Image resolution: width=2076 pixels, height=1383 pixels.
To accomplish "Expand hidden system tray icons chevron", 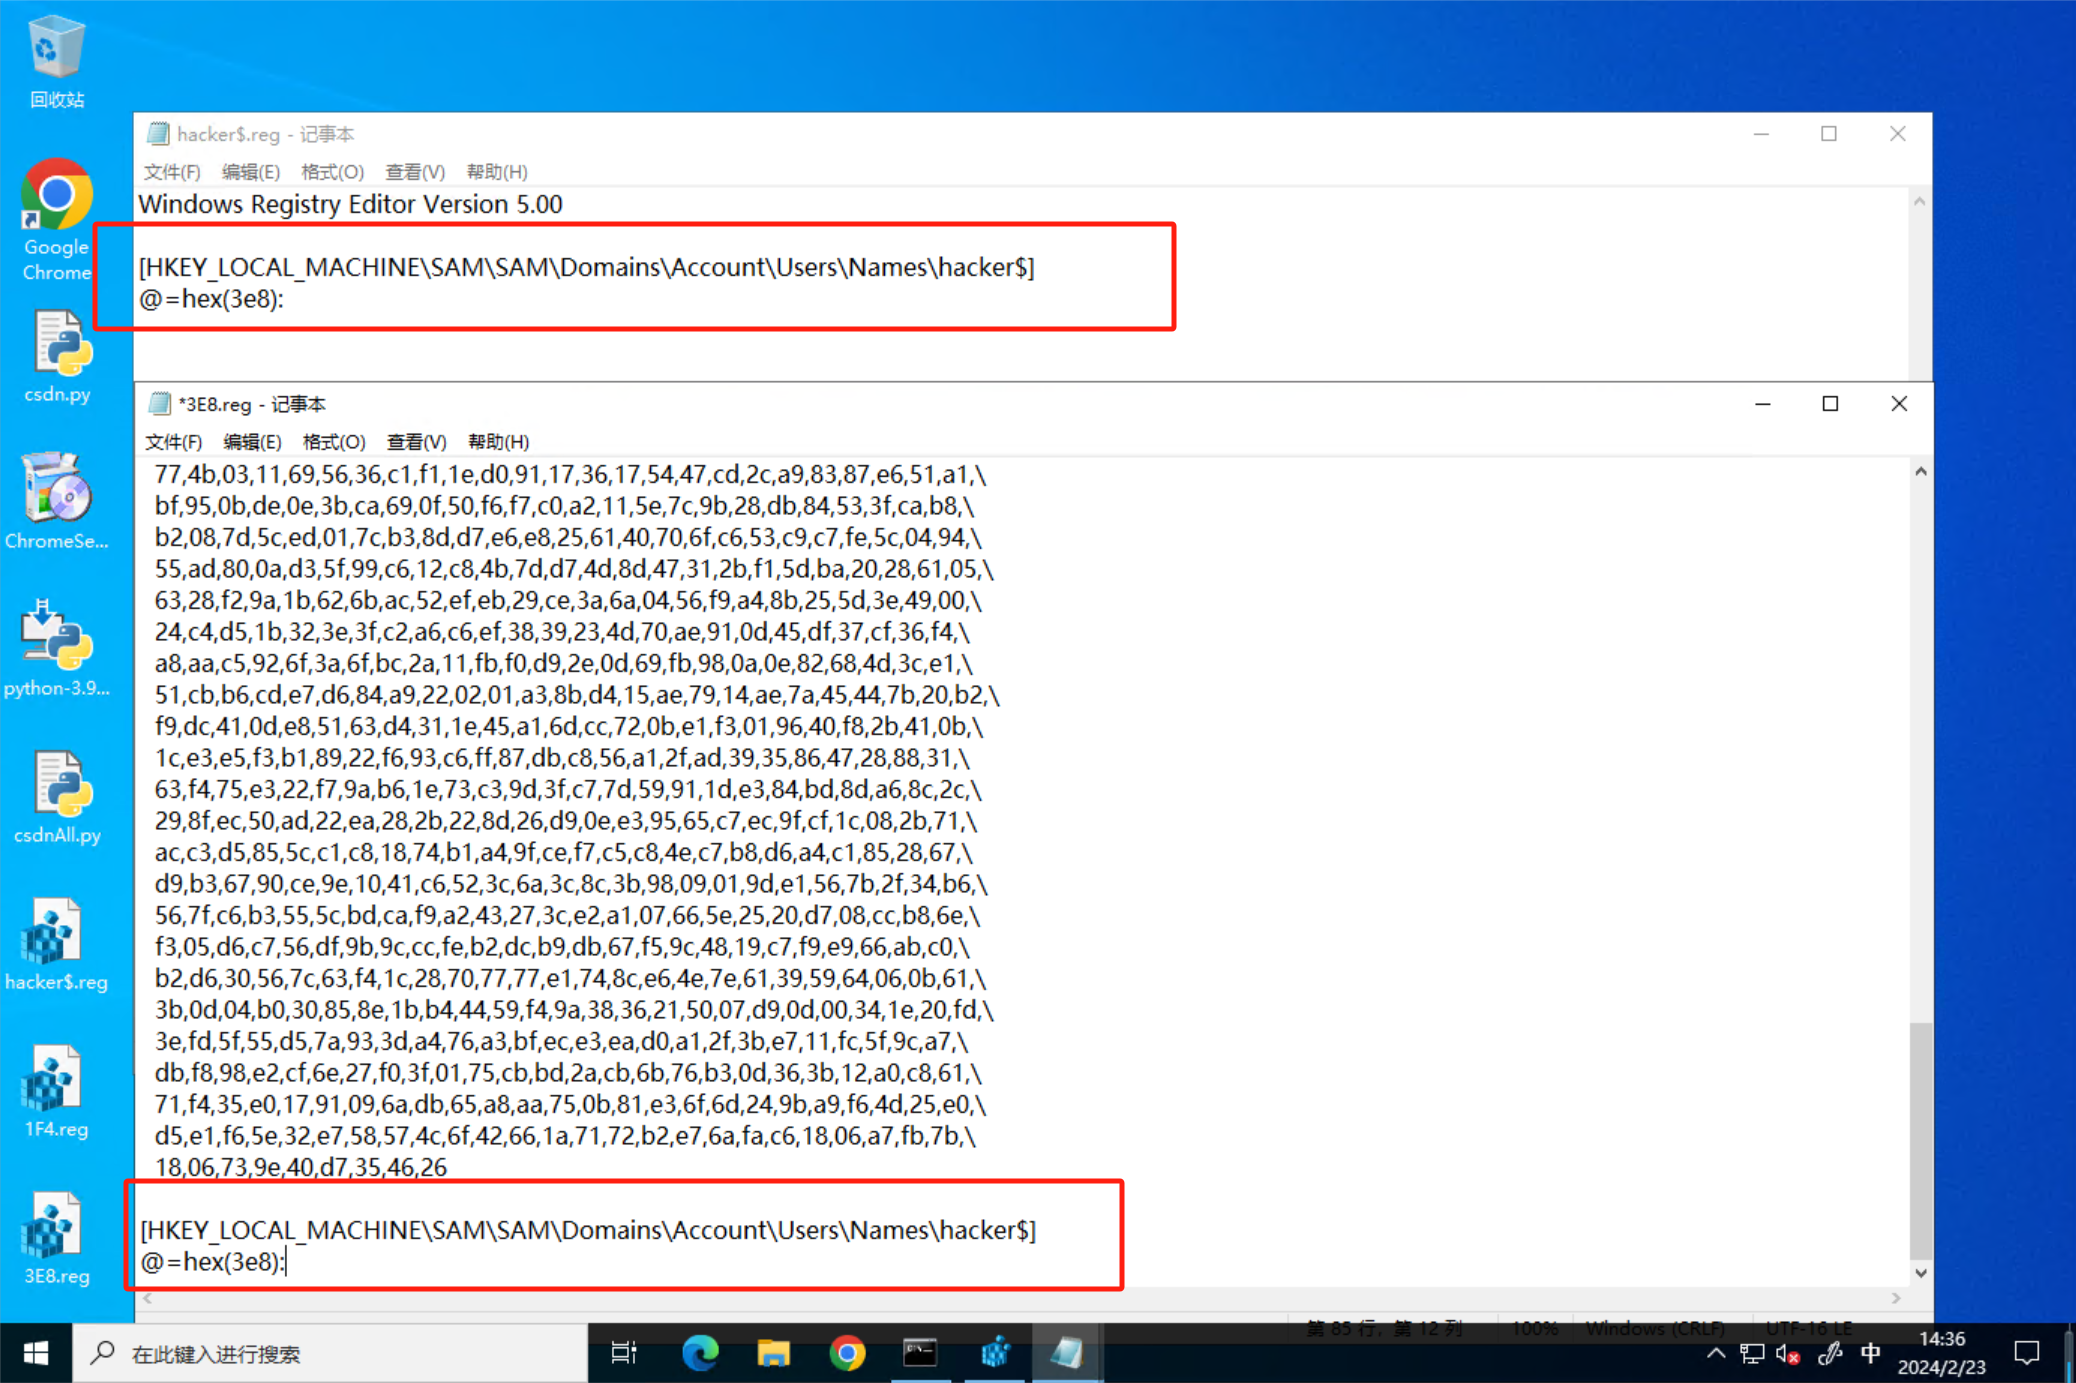I will [1715, 1354].
